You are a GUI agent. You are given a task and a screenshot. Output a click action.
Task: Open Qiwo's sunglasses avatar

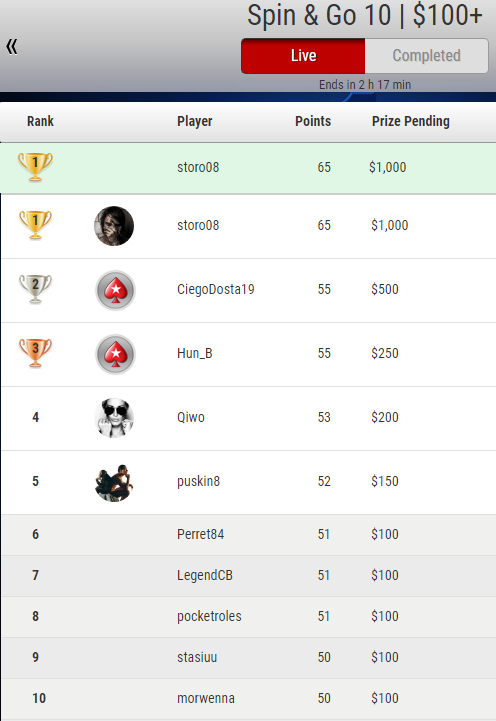tap(114, 418)
